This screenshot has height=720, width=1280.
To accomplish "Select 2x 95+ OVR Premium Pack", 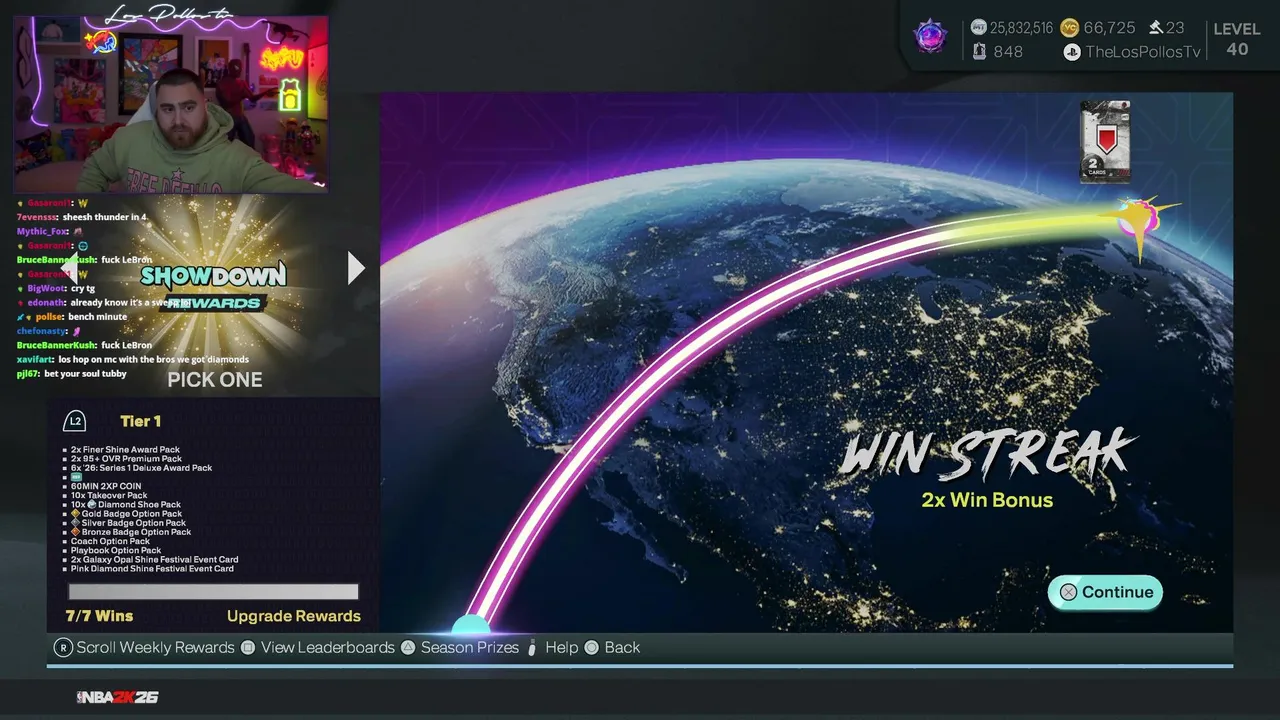I will 126,459.
